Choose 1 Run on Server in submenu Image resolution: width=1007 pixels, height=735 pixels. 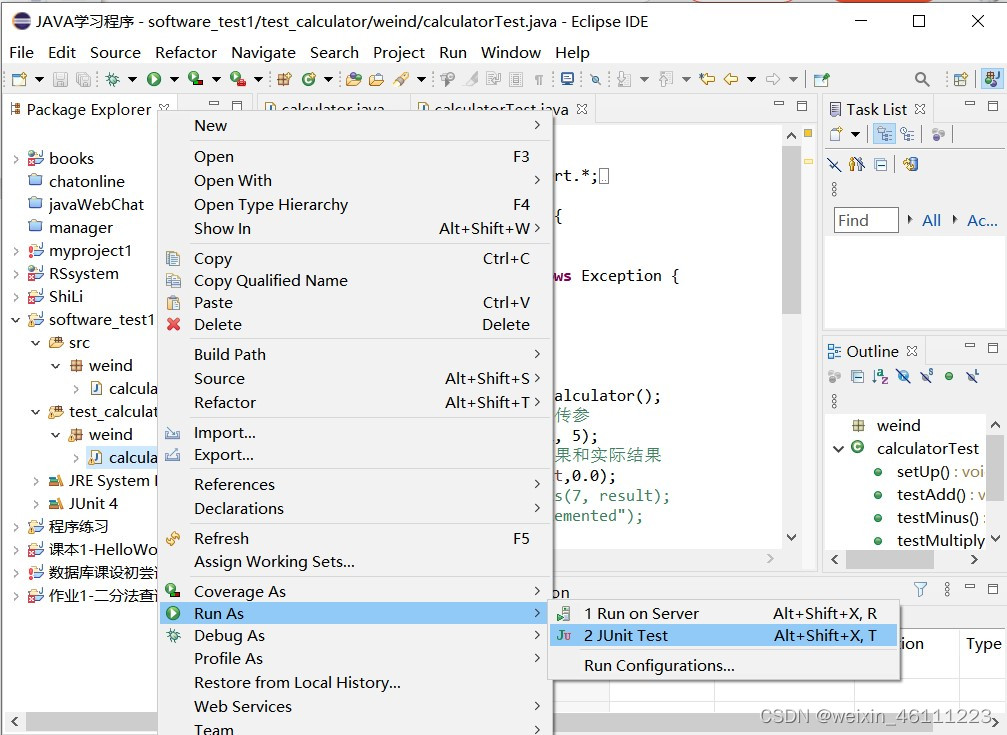[x=723, y=614]
